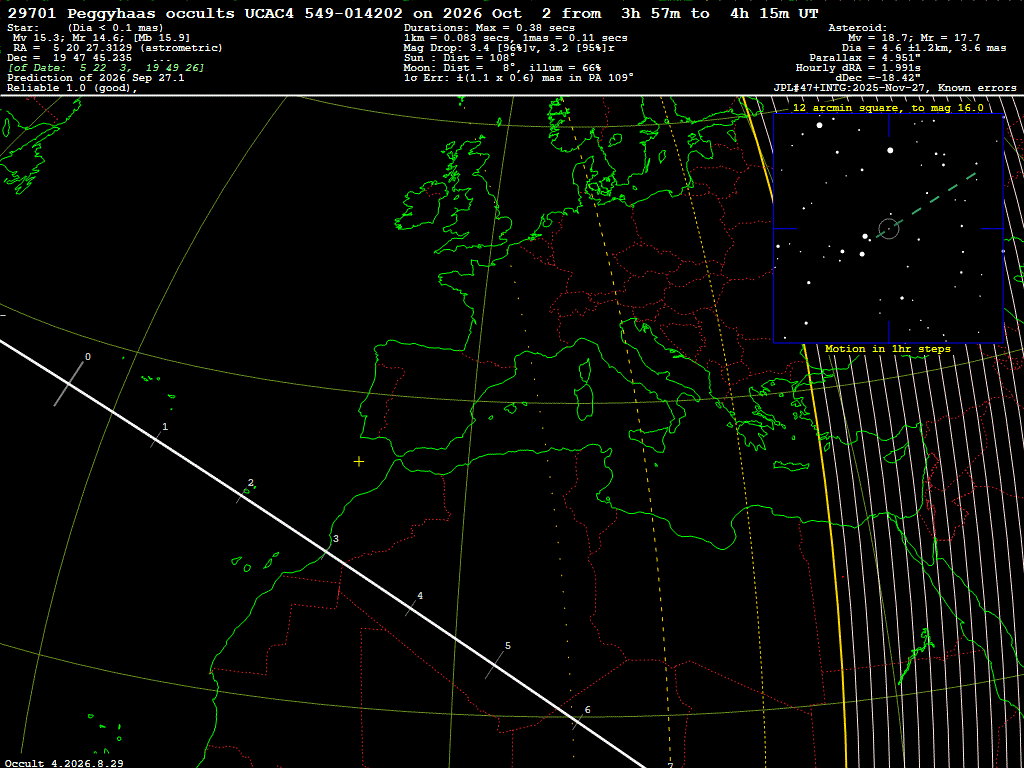Click the 'Motion in 1hr steps' label
The height and width of the screenshot is (768, 1024).
(x=888, y=349)
